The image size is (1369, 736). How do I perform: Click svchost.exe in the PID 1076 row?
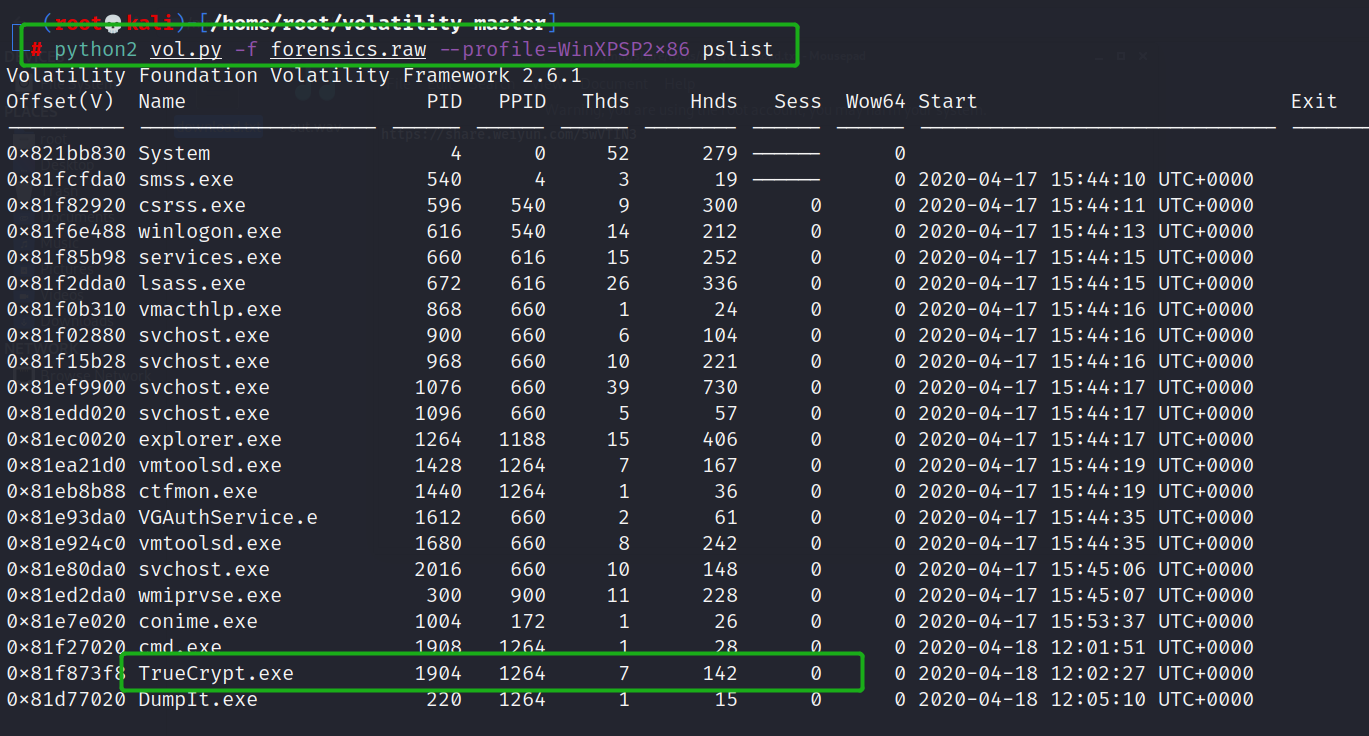(204, 388)
